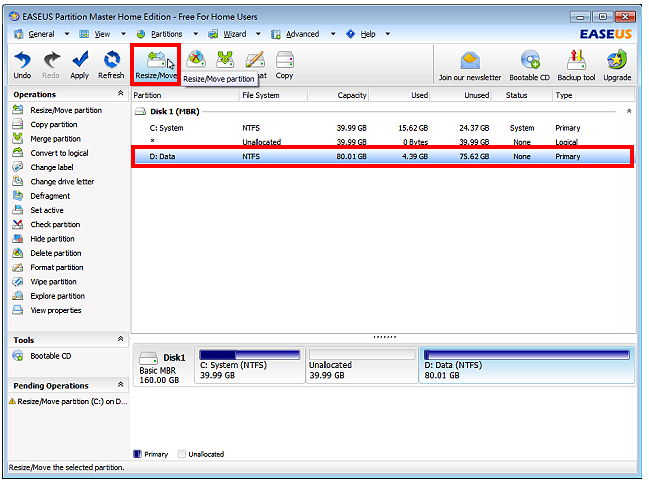Screen dimensions: 649x482
Task: Click the Redo toolbar icon
Action: click(51, 60)
